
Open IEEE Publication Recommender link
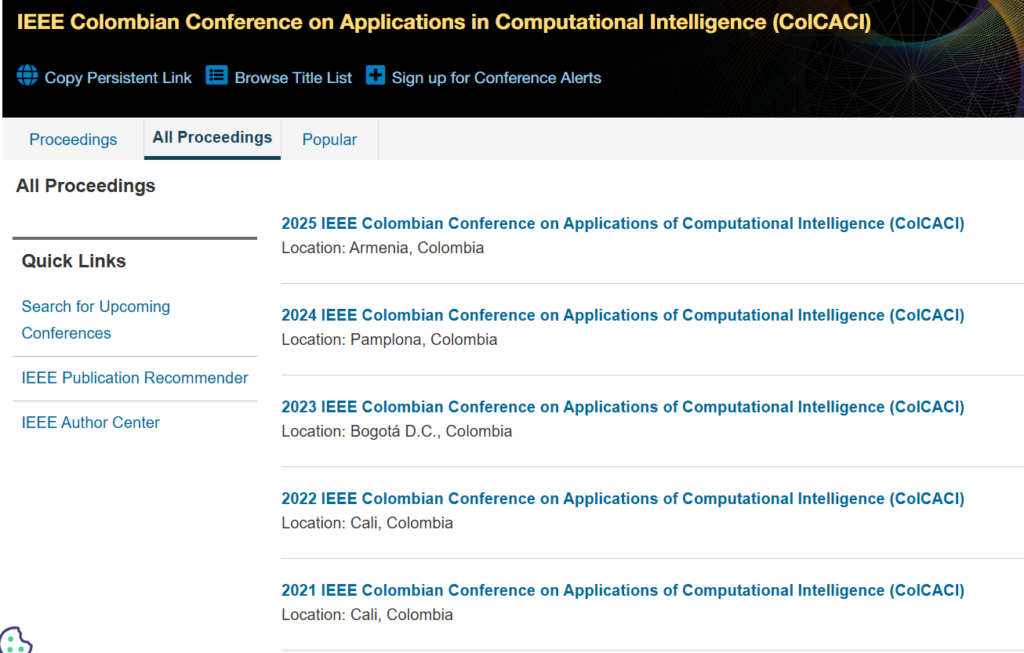coord(135,378)
